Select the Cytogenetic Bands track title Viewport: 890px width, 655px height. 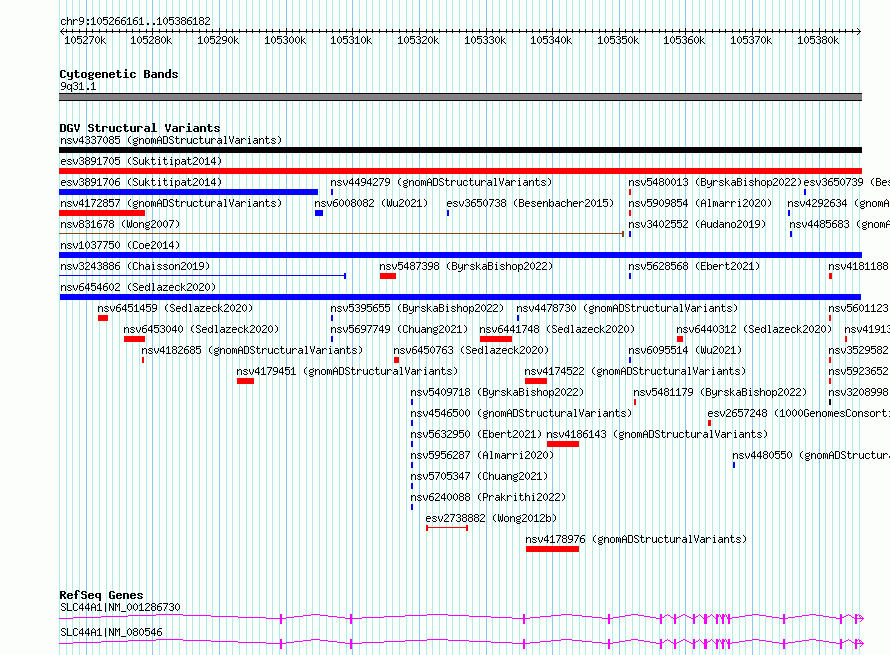[x=119, y=74]
